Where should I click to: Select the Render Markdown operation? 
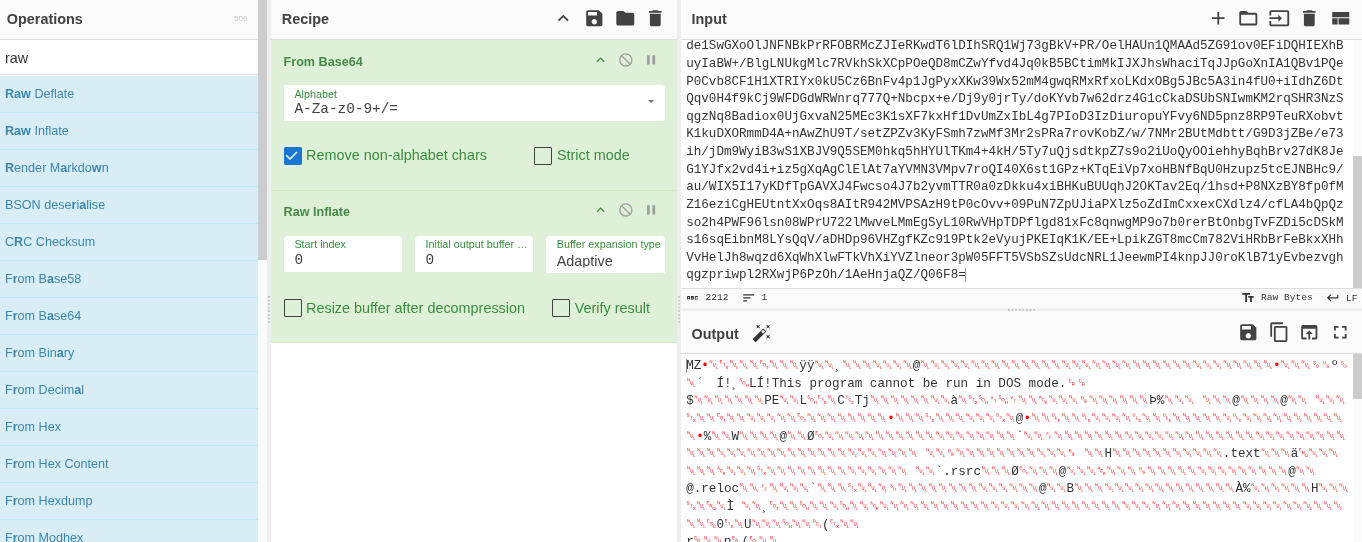click(x=129, y=168)
